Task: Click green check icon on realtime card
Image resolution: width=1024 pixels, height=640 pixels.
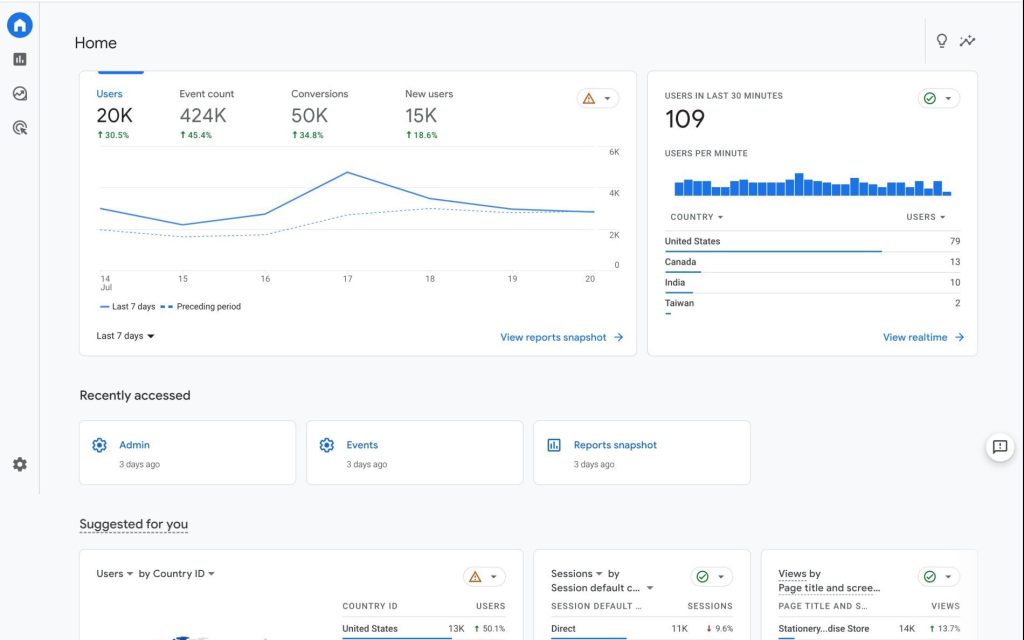Action: [930, 99]
